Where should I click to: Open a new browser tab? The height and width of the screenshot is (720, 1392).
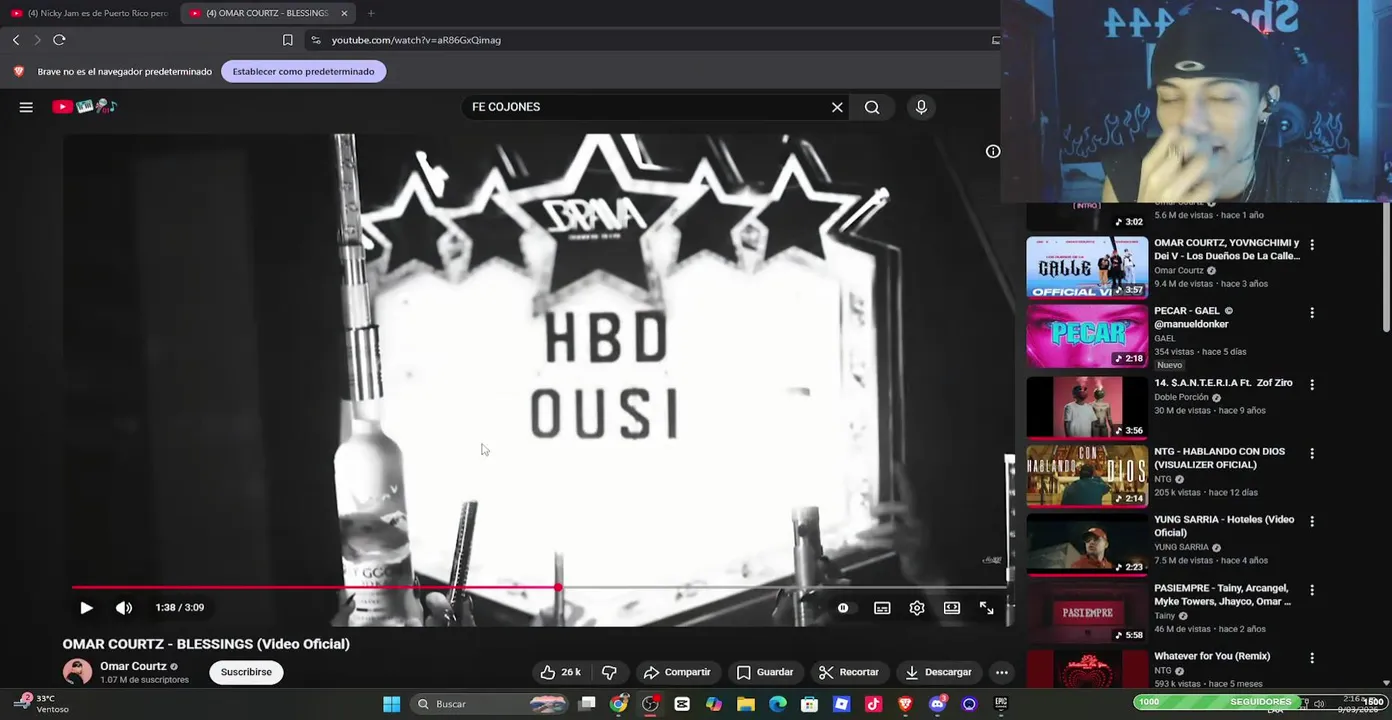(371, 13)
